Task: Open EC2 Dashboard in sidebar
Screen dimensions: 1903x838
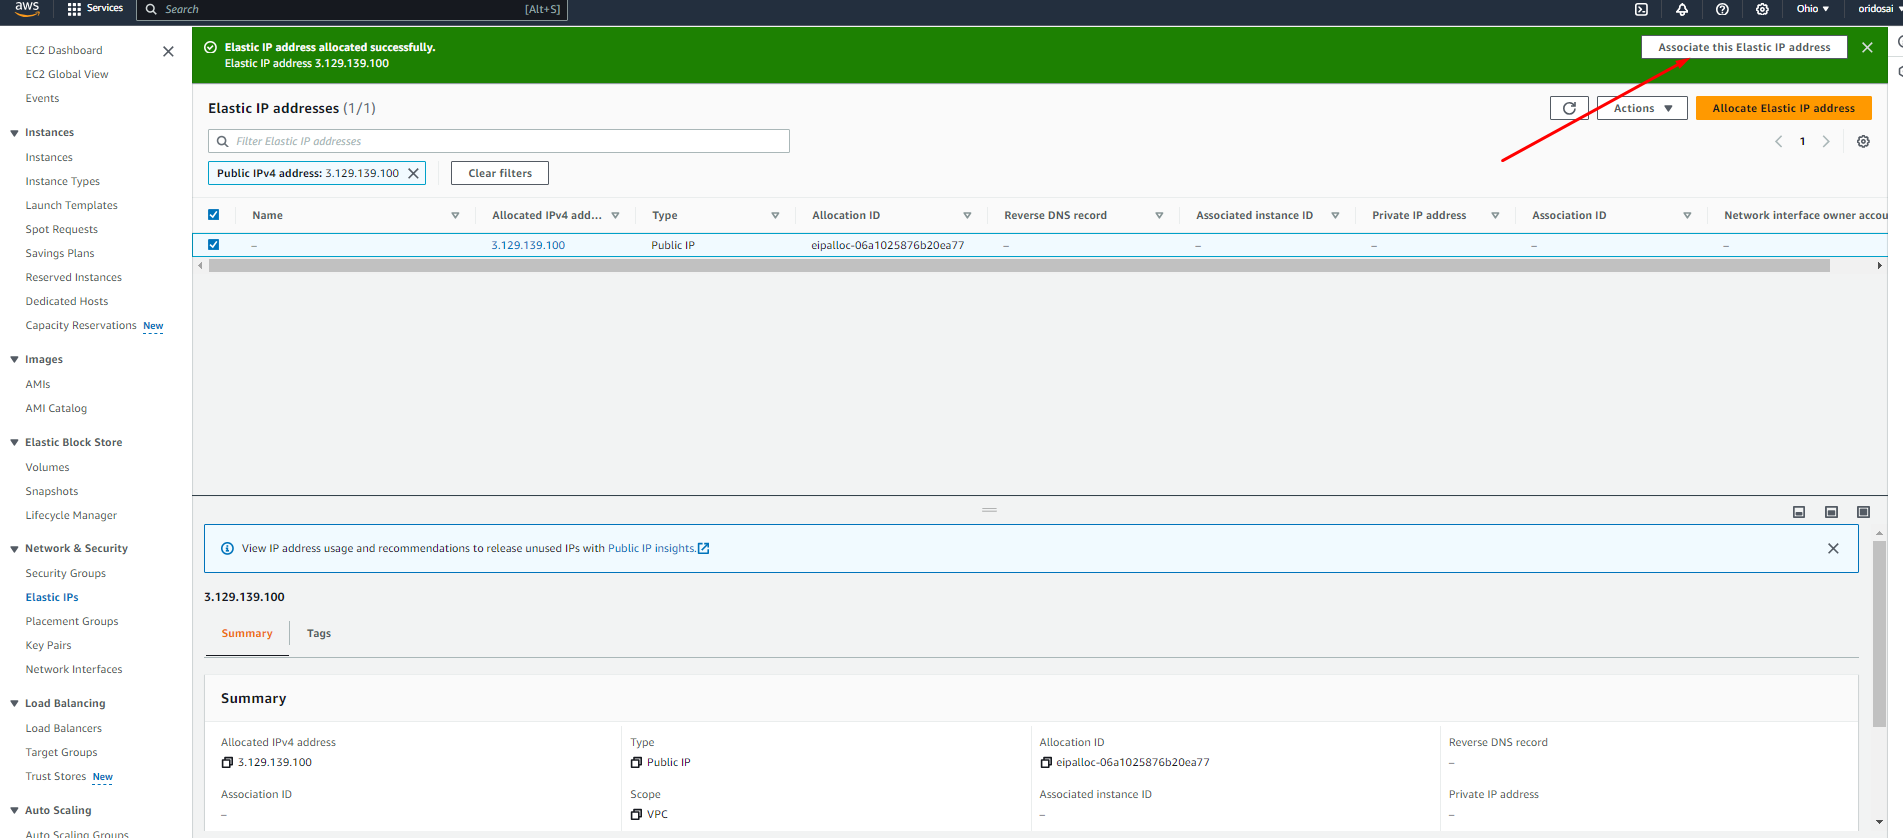Action: click(x=64, y=51)
